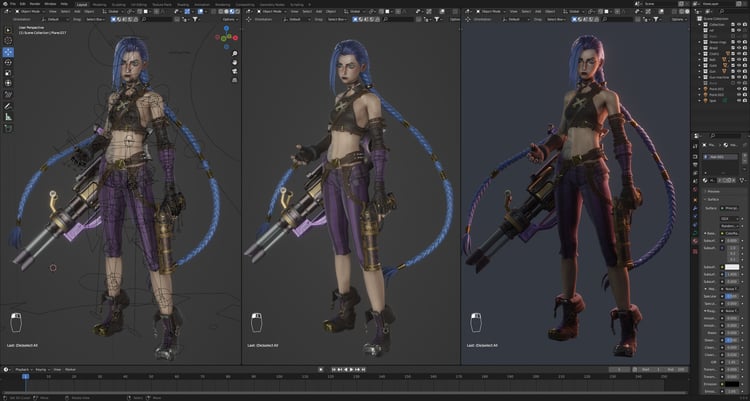The width and height of the screenshot is (750, 401).
Task: Select the Transform tool in left toolbar
Action: tap(8, 83)
